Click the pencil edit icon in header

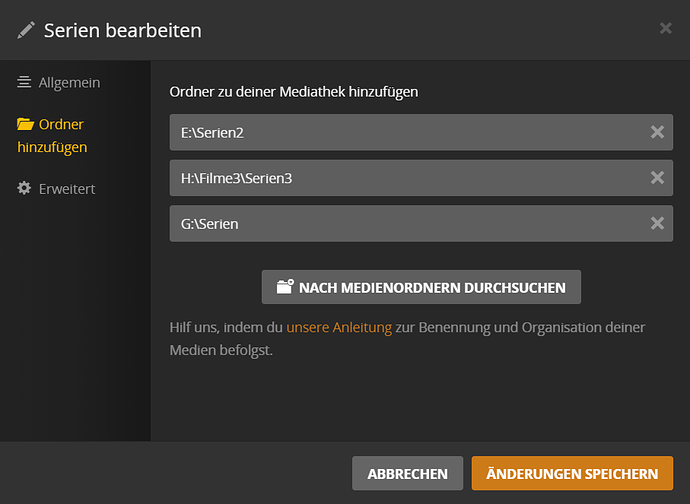[x=26, y=30]
